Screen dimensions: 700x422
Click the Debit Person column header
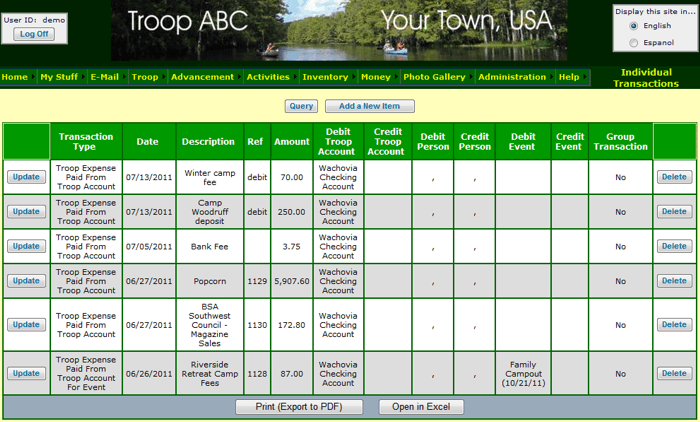[x=433, y=142]
